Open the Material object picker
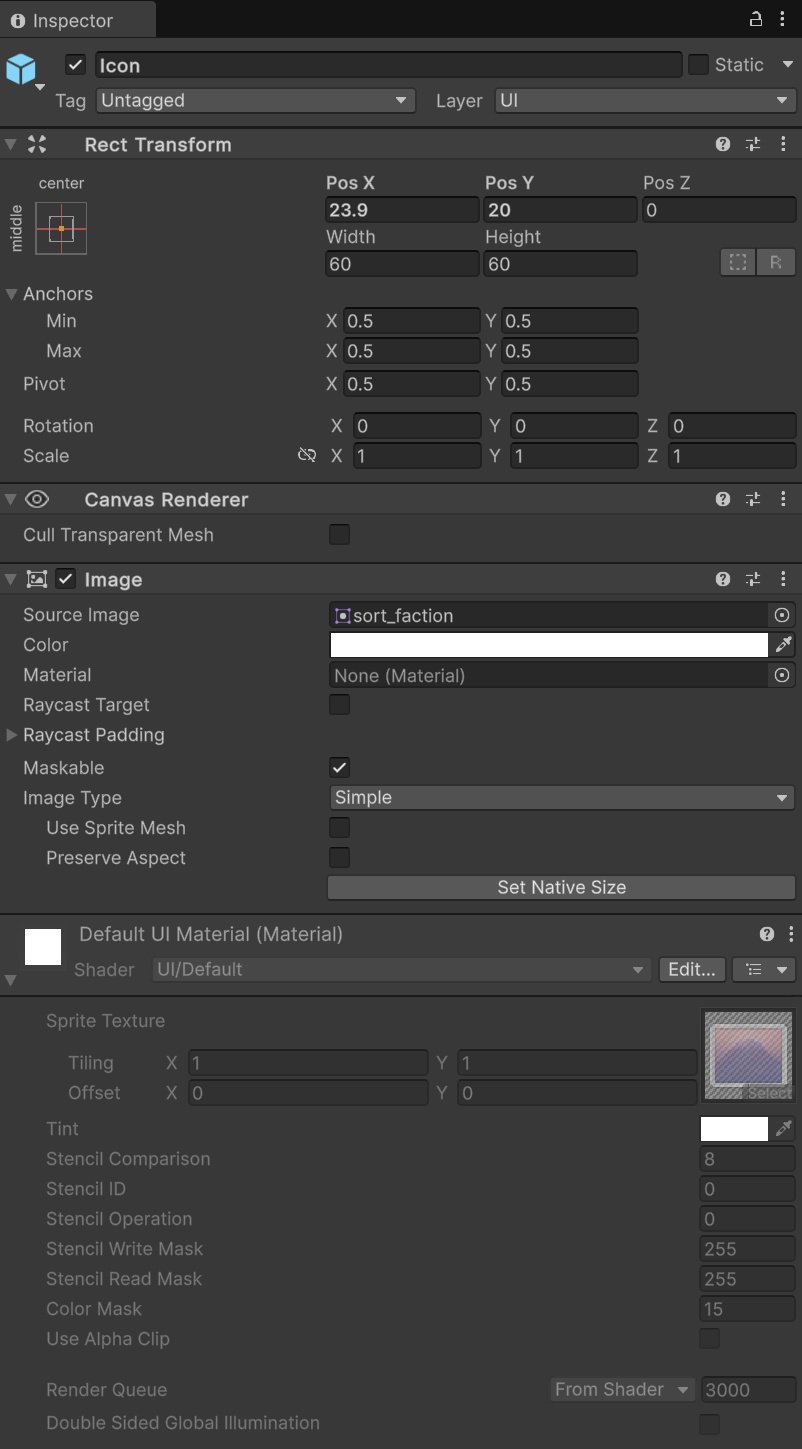802x1449 pixels. [781, 675]
